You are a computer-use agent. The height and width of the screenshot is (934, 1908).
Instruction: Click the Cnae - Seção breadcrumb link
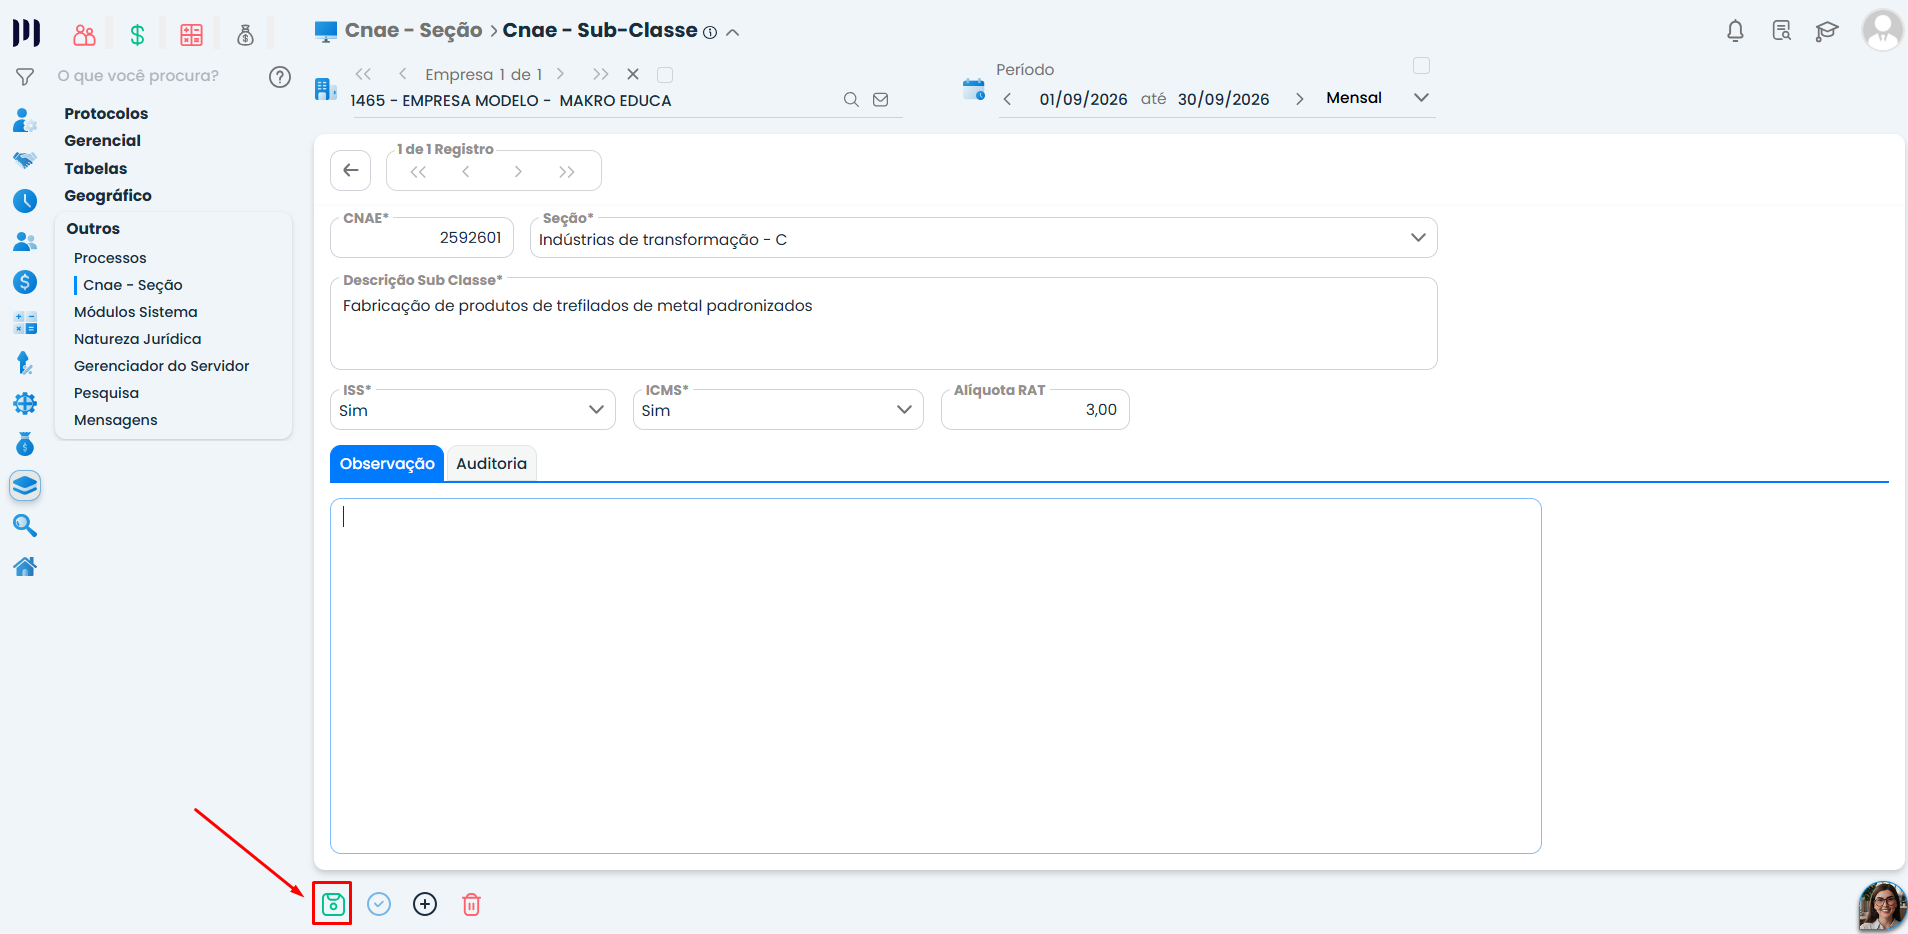pos(413,30)
